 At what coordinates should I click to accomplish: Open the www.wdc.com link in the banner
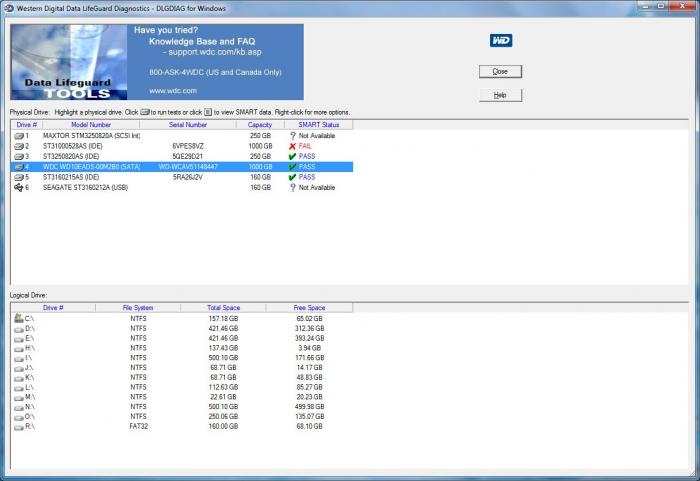[x=173, y=91]
